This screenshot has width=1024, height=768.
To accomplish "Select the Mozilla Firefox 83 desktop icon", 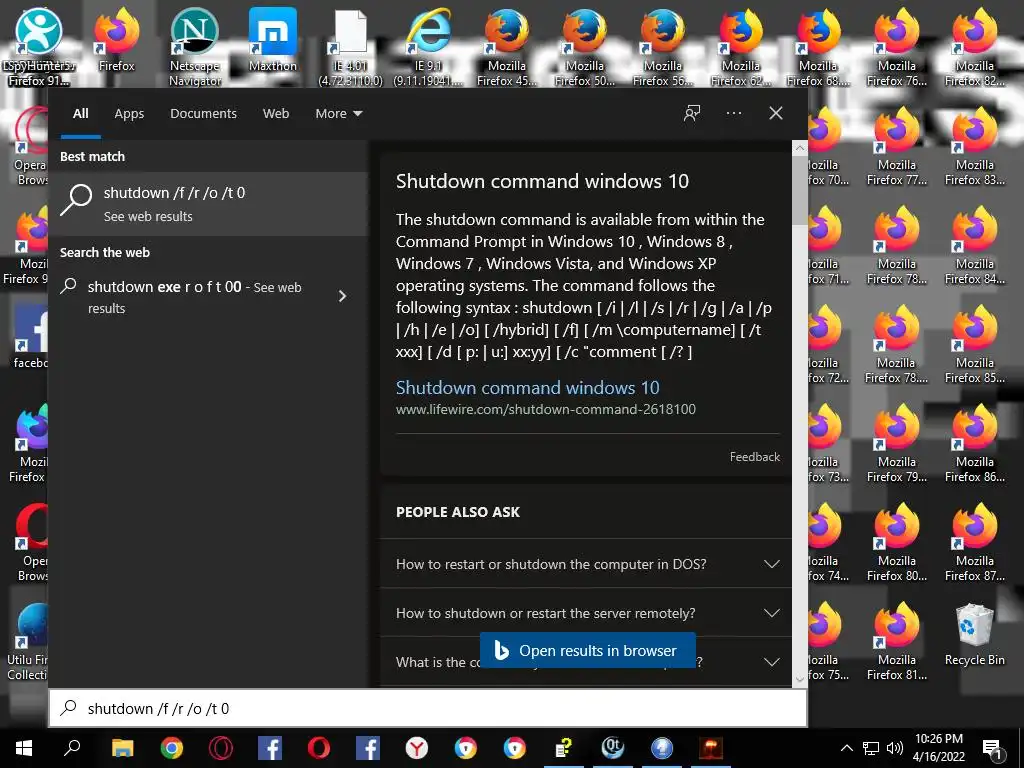I will [974, 148].
